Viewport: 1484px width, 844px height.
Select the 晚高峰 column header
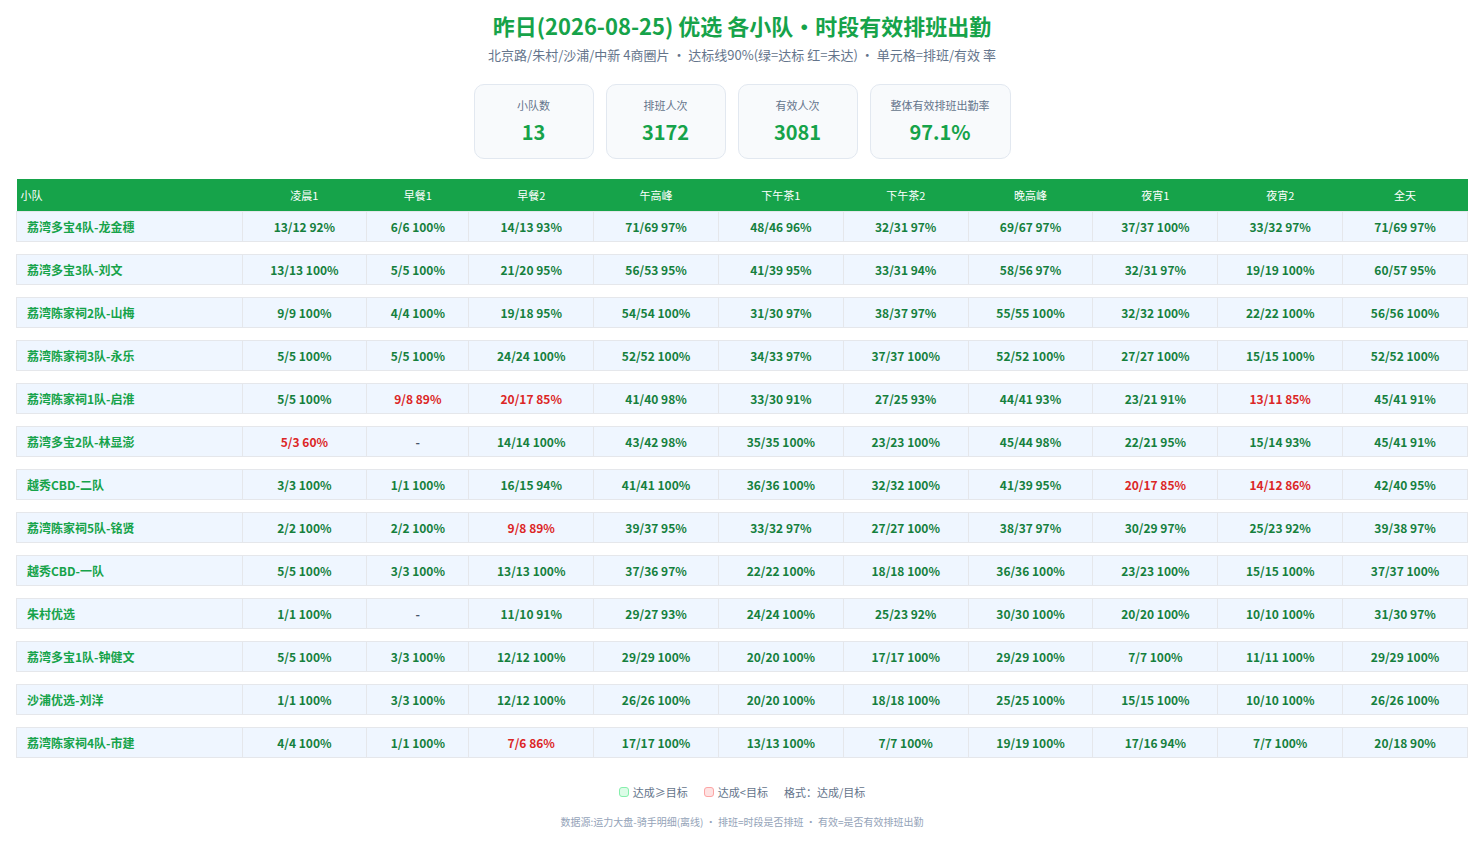pos(1030,195)
